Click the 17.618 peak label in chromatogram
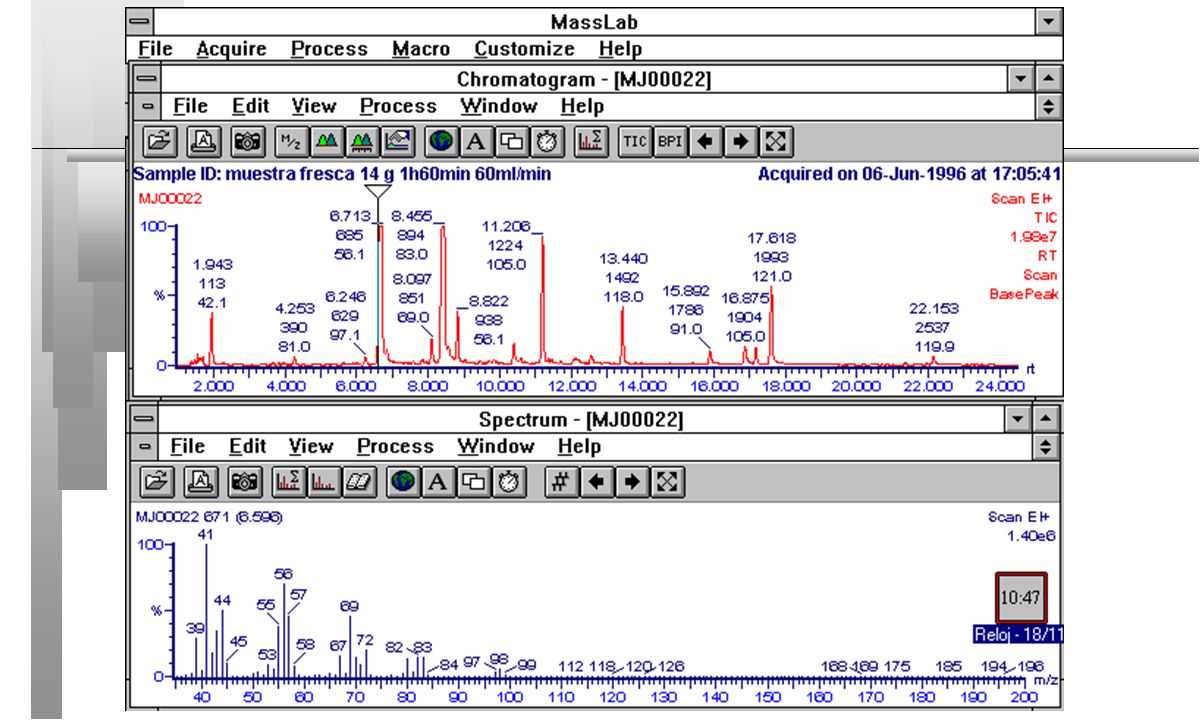This screenshot has height=720, width=1200. tap(771, 239)
